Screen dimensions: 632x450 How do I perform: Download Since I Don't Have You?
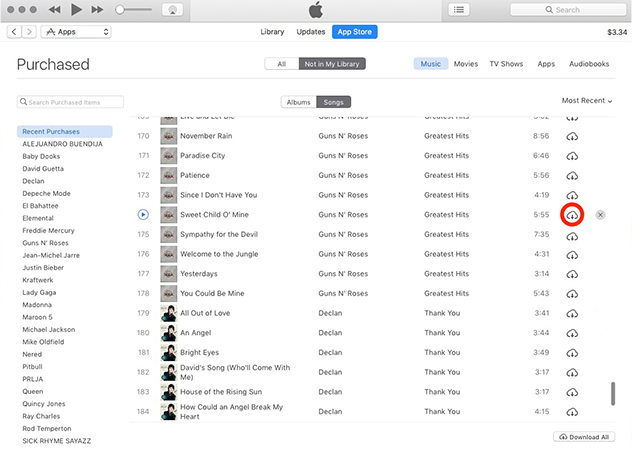click(572, 196)
